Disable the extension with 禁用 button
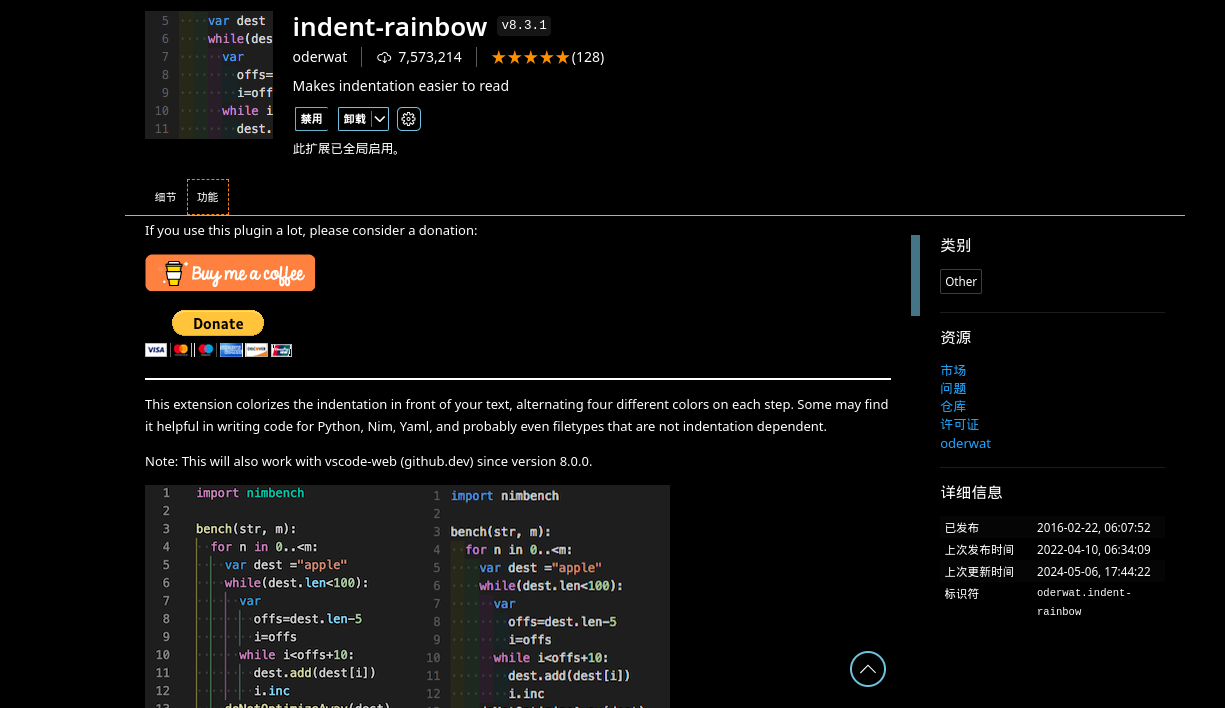This screenshot has height=708, width=1225. pyautogui.click(x=311, y=118)
